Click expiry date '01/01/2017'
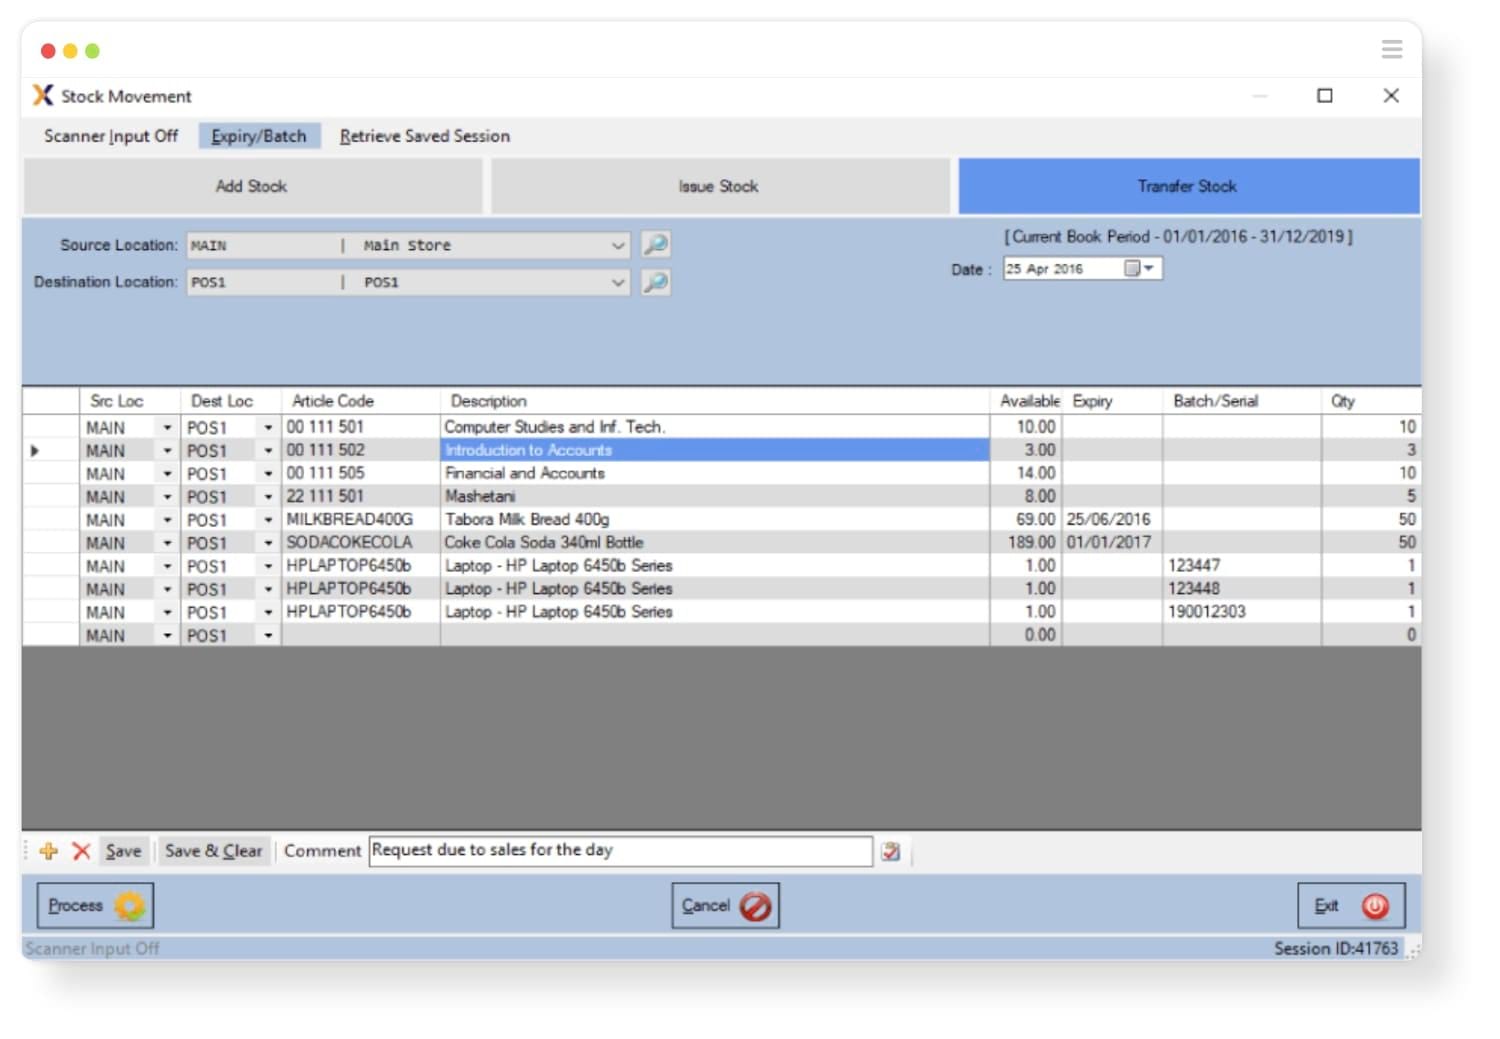The image size is (1500, 1039). click(1112, 543)
